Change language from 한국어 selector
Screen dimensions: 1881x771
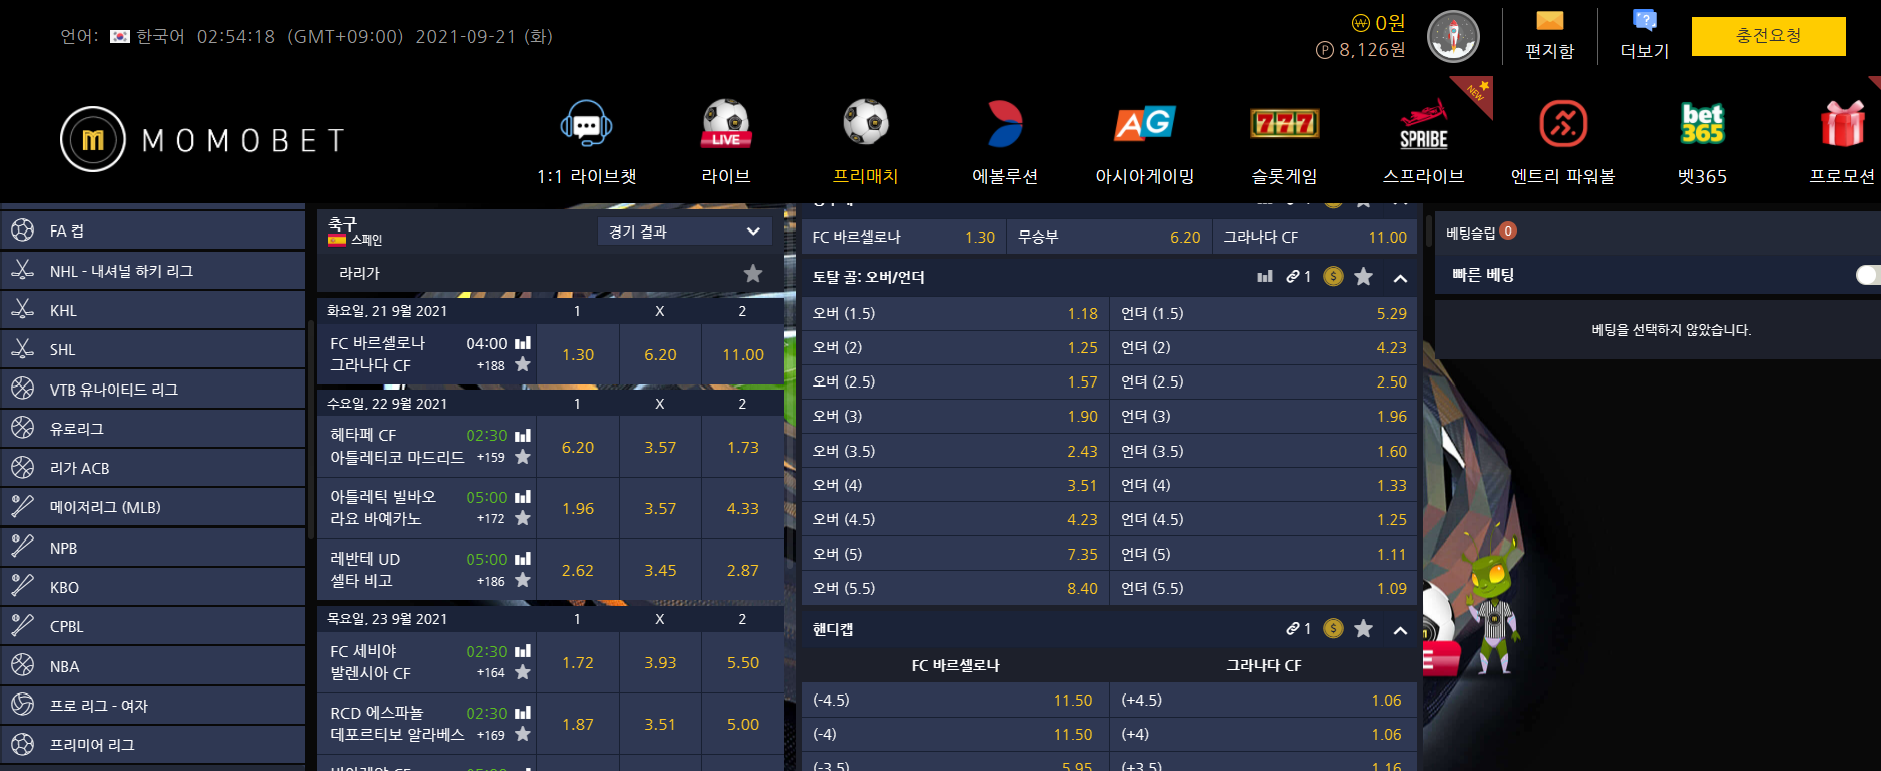[x=148, y=36]
